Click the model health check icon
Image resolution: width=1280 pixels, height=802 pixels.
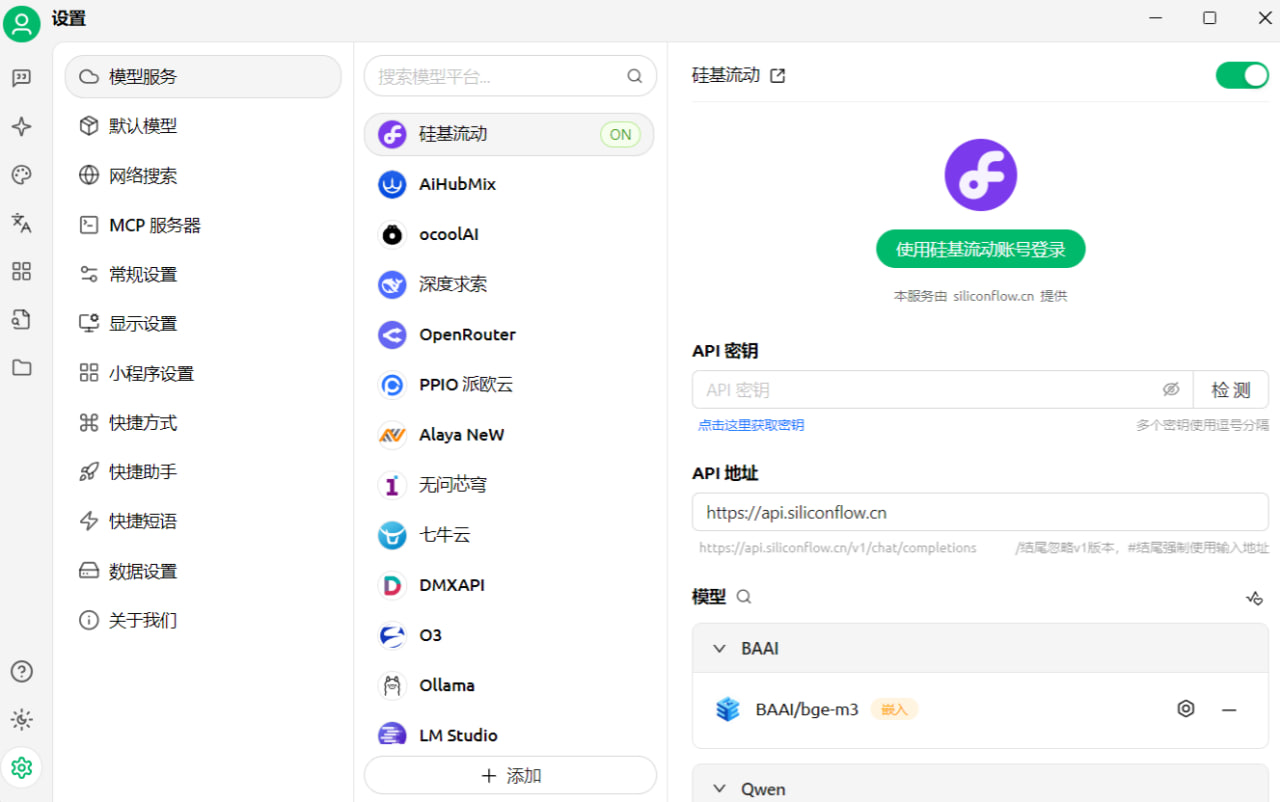pos(1255,598)
